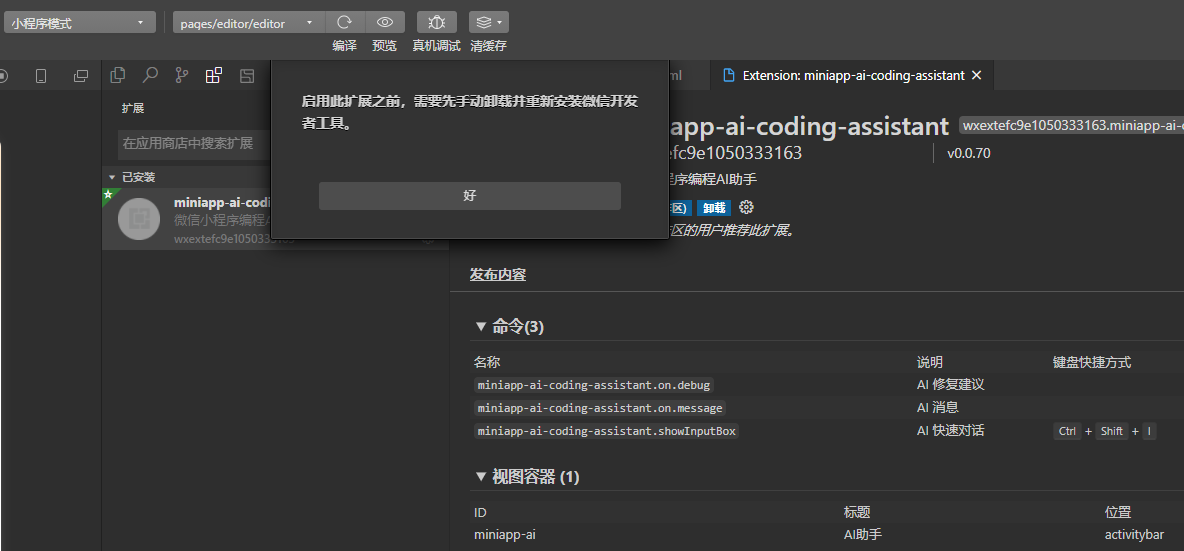Click the 标题 column header
Screen dimensions: 1184x551
pos(857,513)
